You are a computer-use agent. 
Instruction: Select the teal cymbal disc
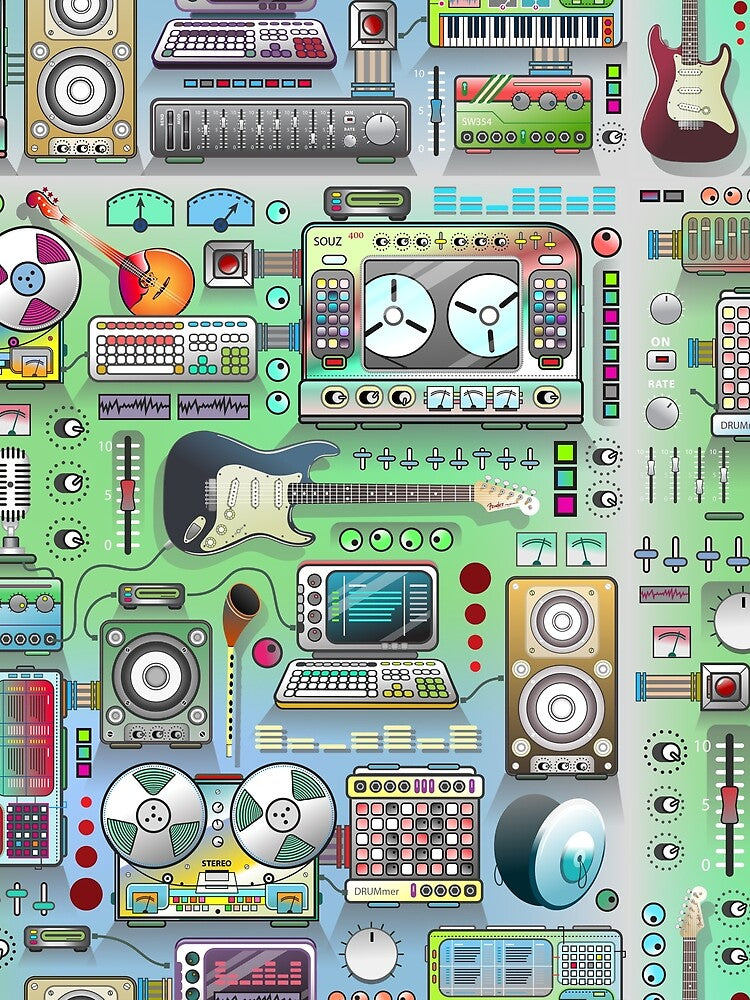tap(550, 851)
